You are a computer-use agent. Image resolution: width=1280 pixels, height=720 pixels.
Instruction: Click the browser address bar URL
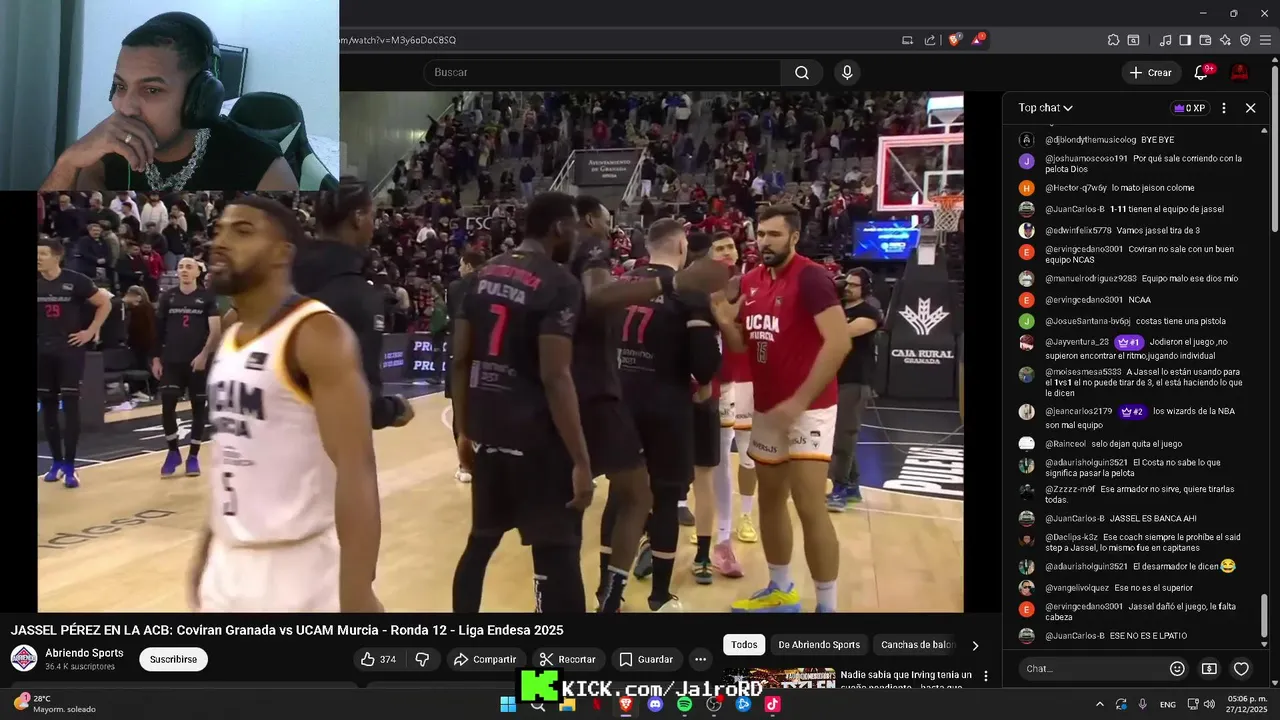coord(398,40)
